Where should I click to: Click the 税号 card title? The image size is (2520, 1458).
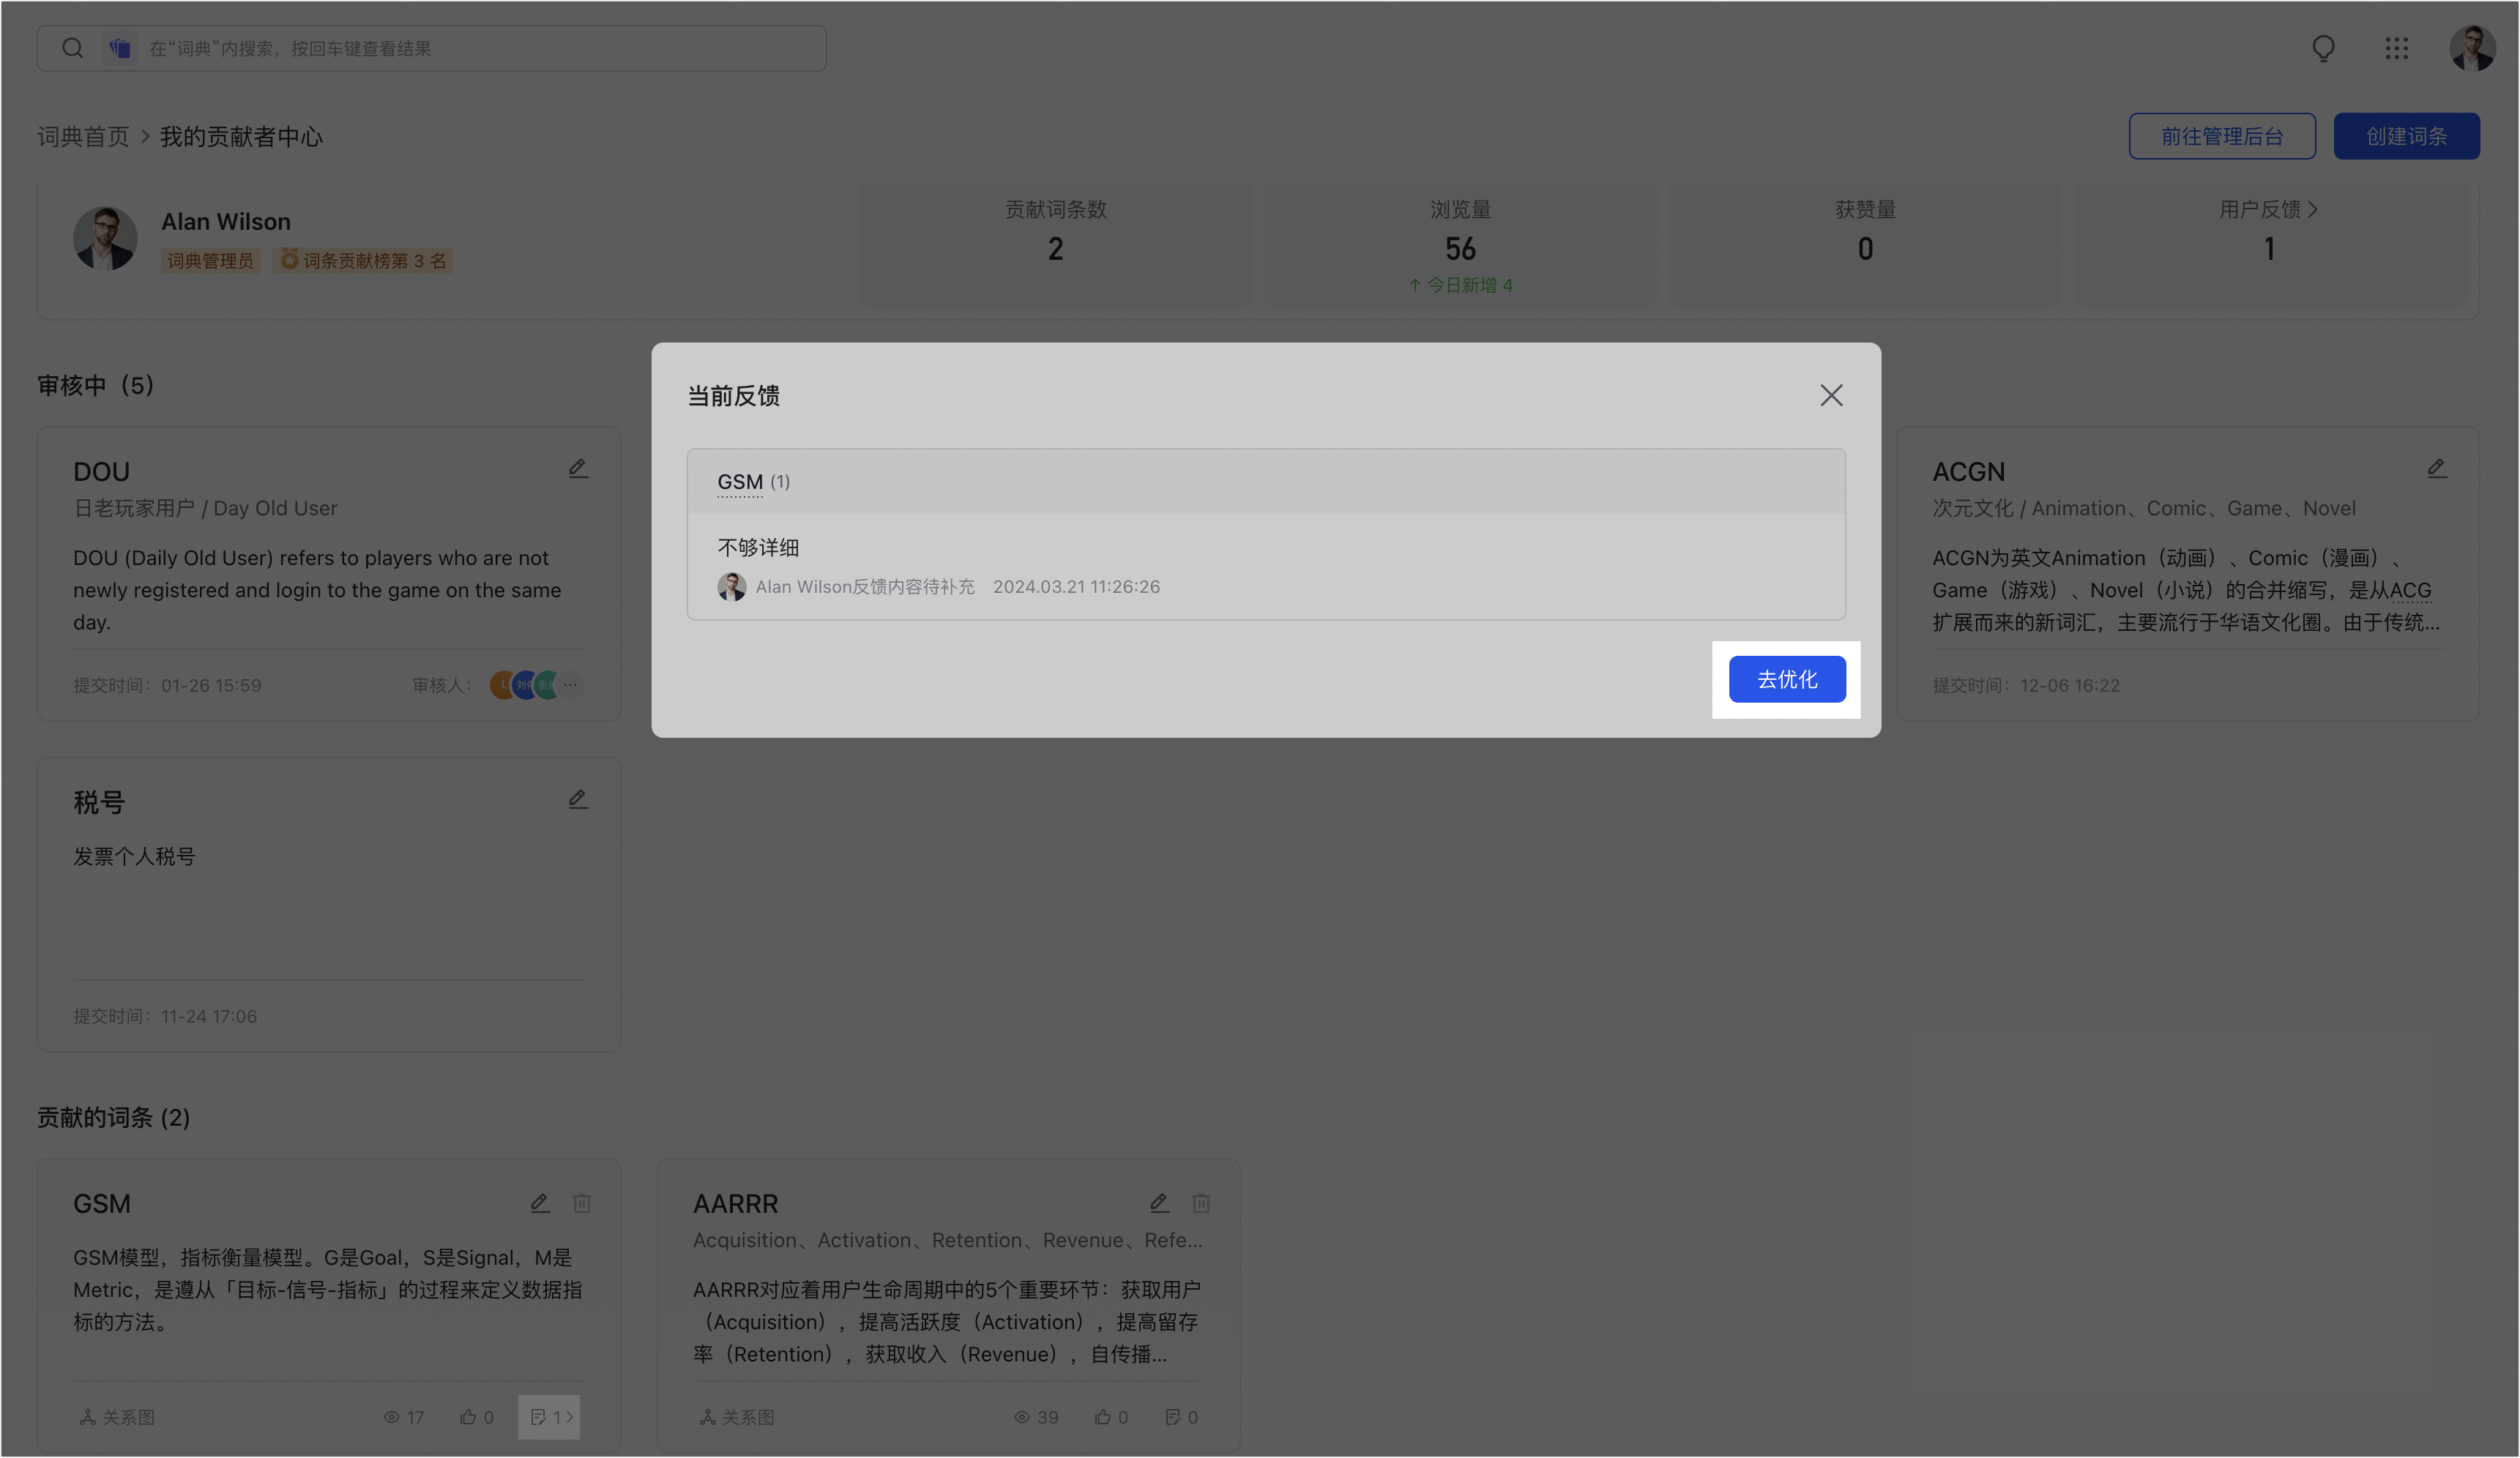pyautogui.click(x=98, y=802)
